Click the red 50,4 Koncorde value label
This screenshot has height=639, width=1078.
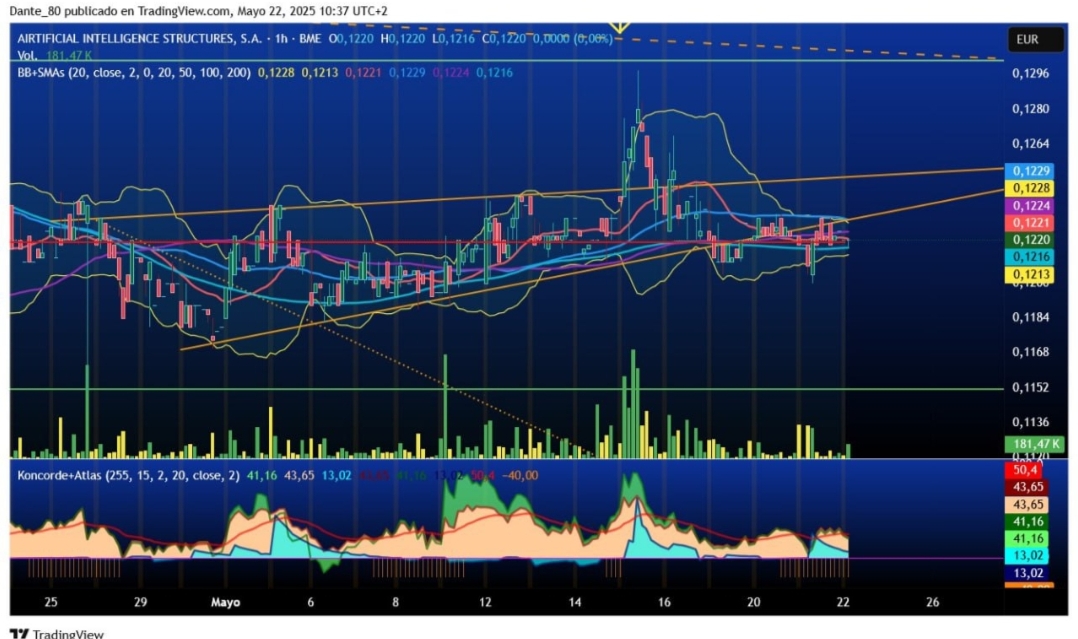pos(1025,470)
